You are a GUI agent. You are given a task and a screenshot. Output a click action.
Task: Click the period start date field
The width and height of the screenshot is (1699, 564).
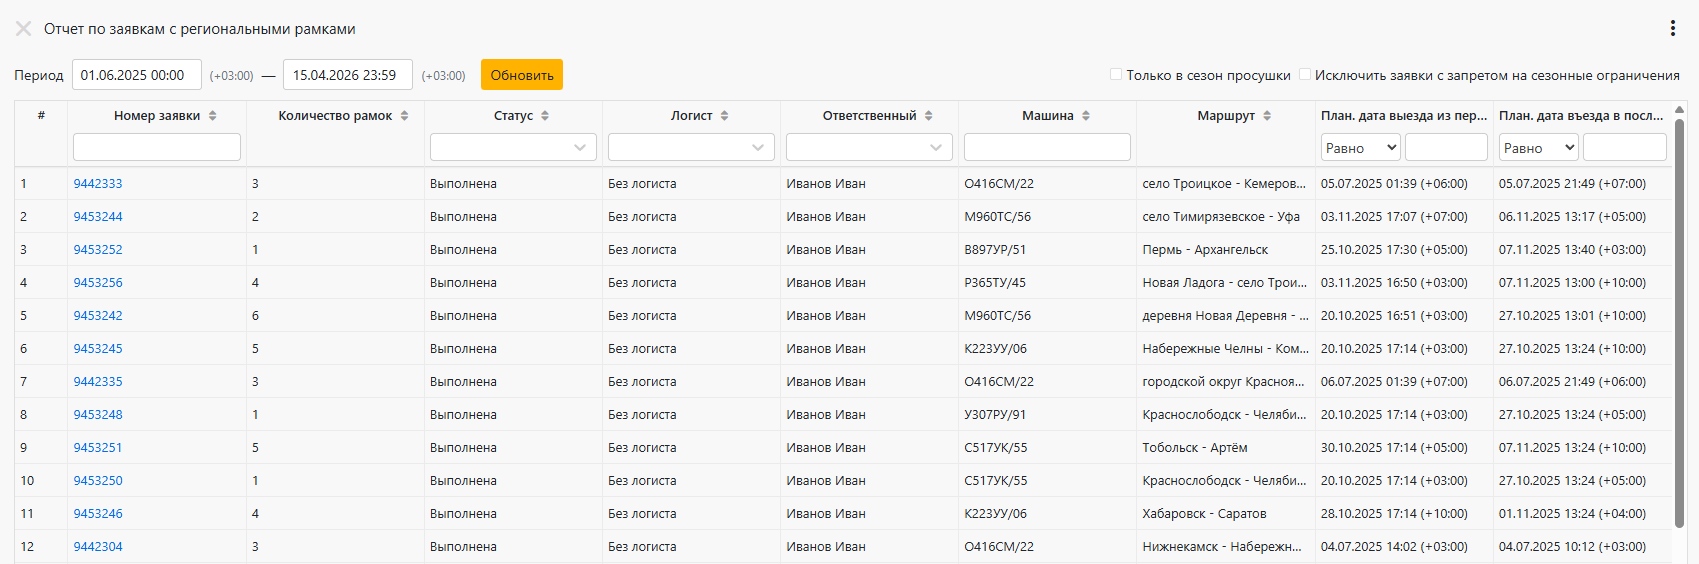(x=137, y=75)
